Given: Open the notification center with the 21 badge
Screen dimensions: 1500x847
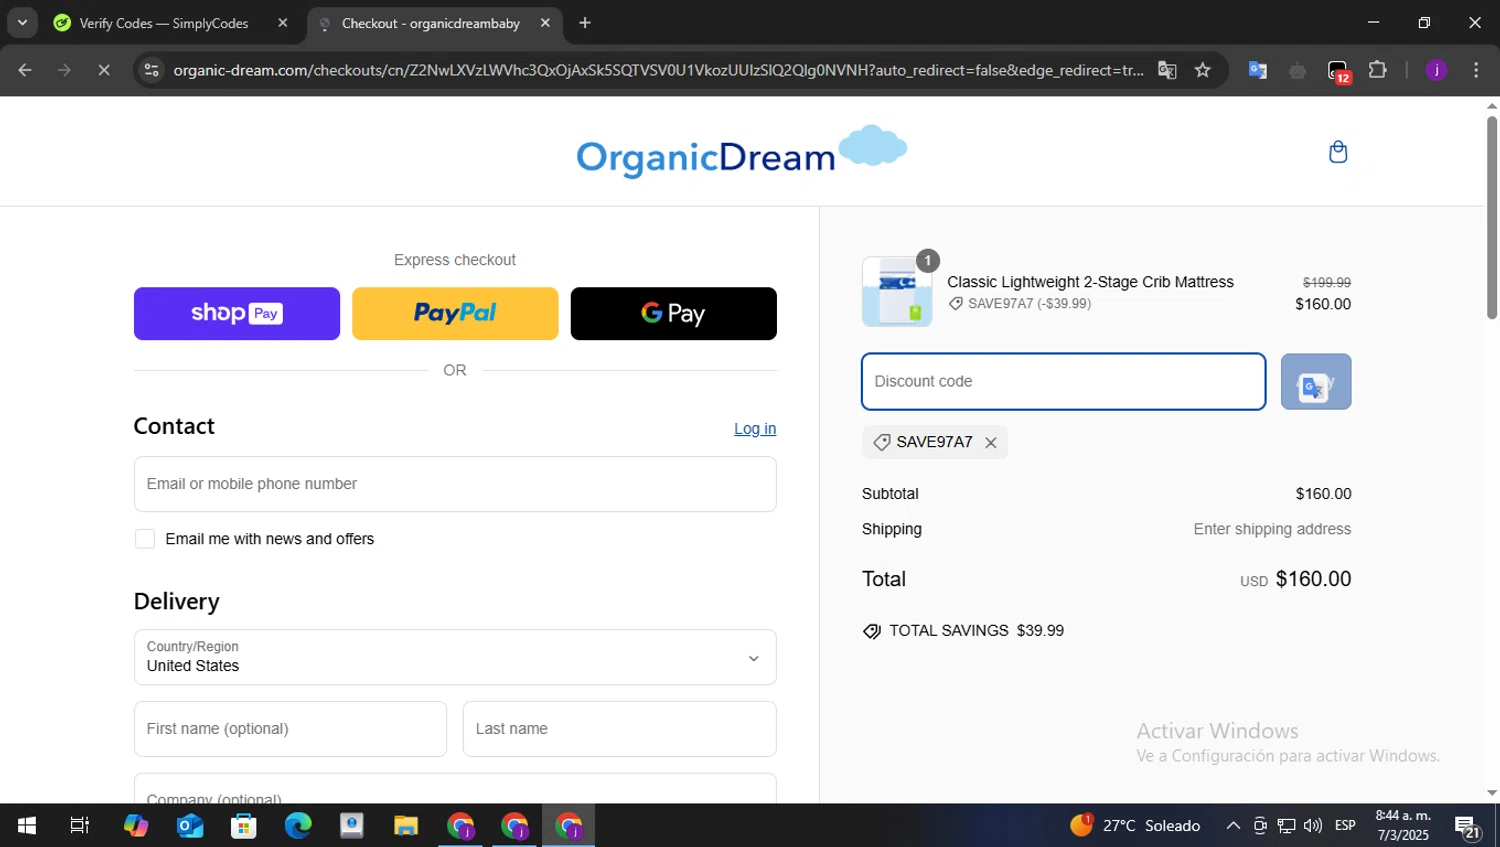Looking at the screenshot, I should coord(1468,827).
